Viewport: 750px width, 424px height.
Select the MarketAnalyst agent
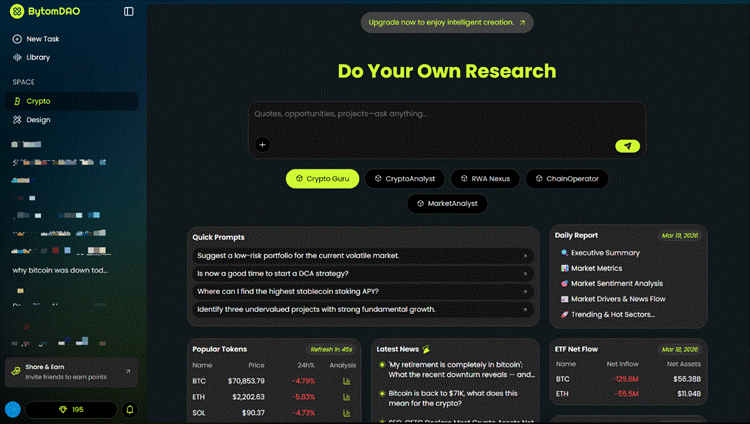click(447, 203)
